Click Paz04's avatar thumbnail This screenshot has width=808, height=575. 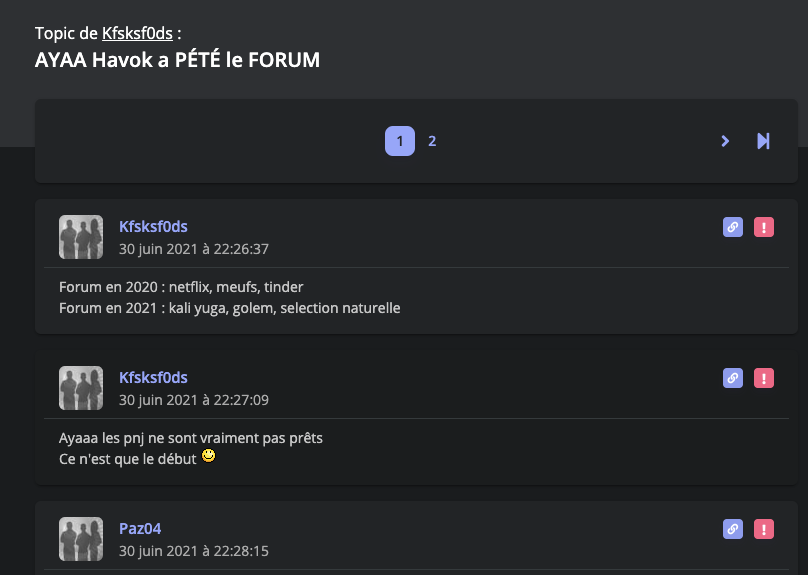[x=81, y=539]
